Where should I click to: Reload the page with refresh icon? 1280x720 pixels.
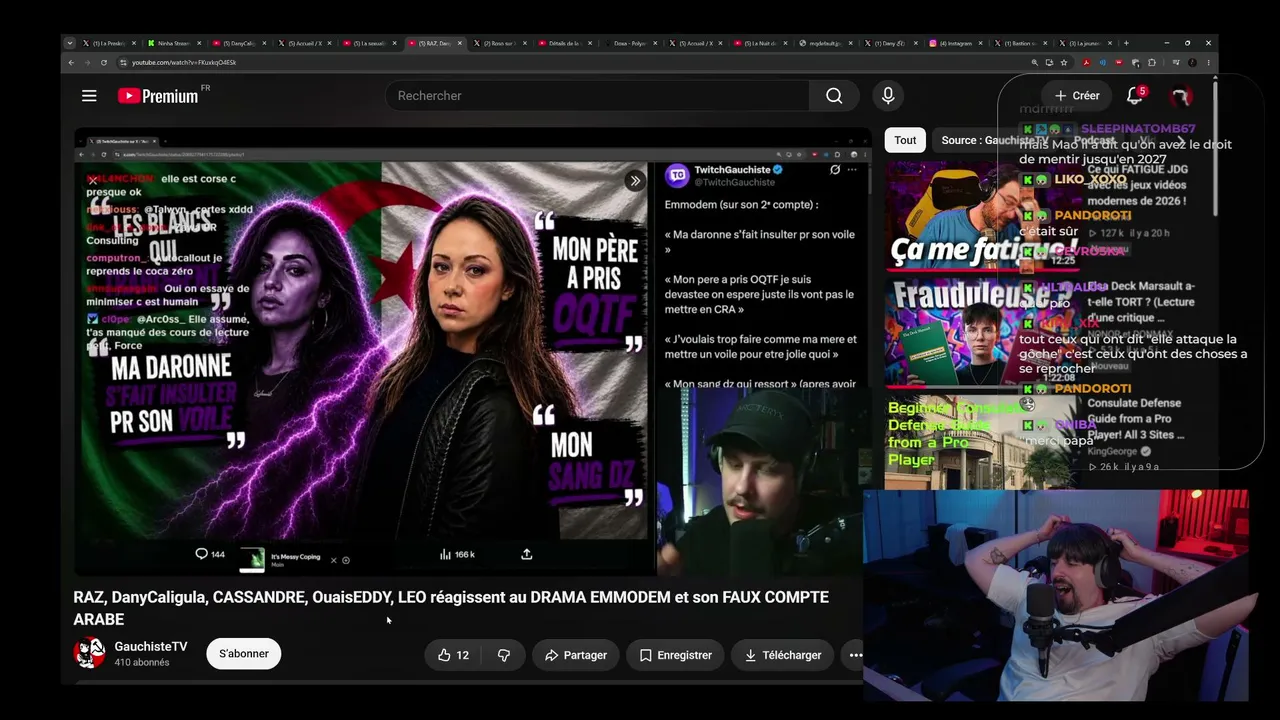click(x=103, y=62)
